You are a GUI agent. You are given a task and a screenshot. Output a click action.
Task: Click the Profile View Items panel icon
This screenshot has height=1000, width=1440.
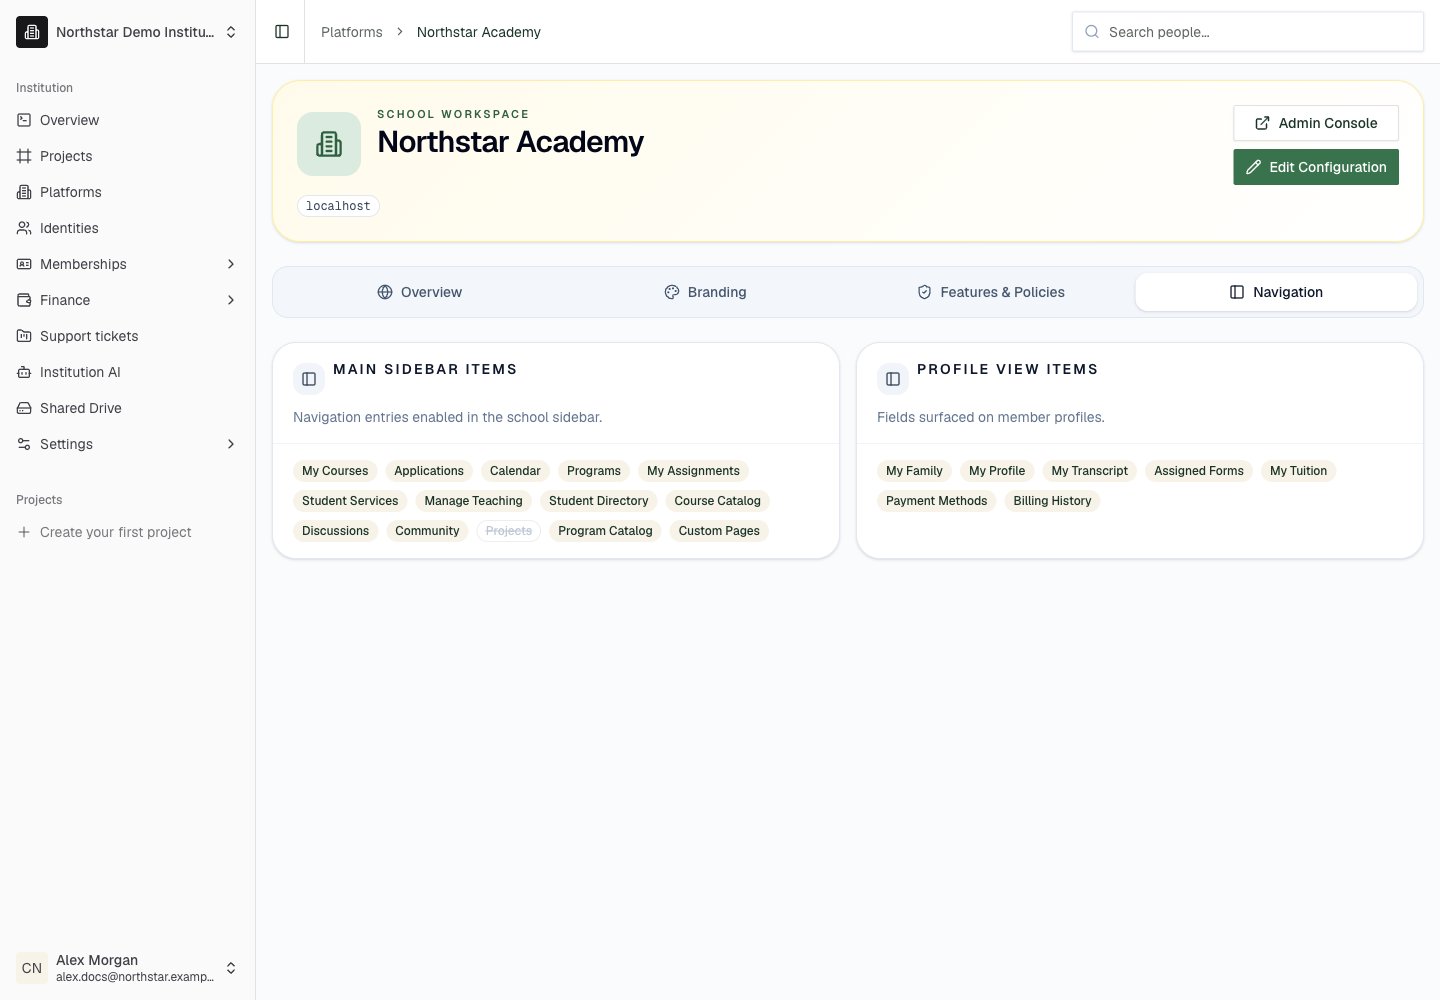click(x=893, y=379)
